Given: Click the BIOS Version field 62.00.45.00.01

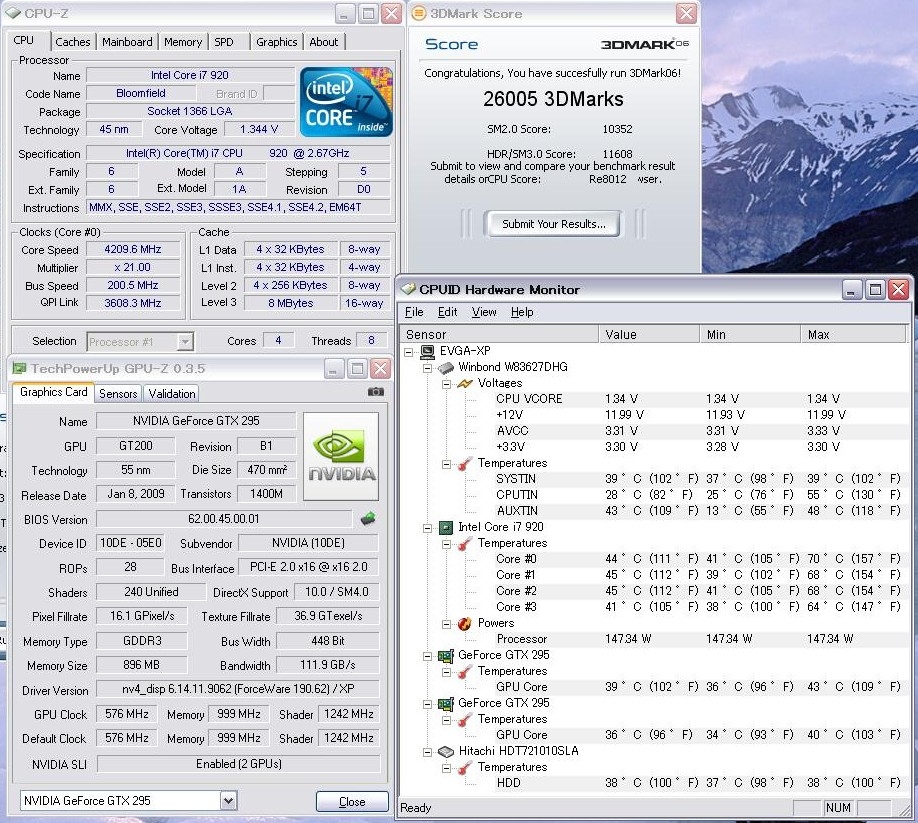Looking at the screenshot, I should (x=224, y=519).
